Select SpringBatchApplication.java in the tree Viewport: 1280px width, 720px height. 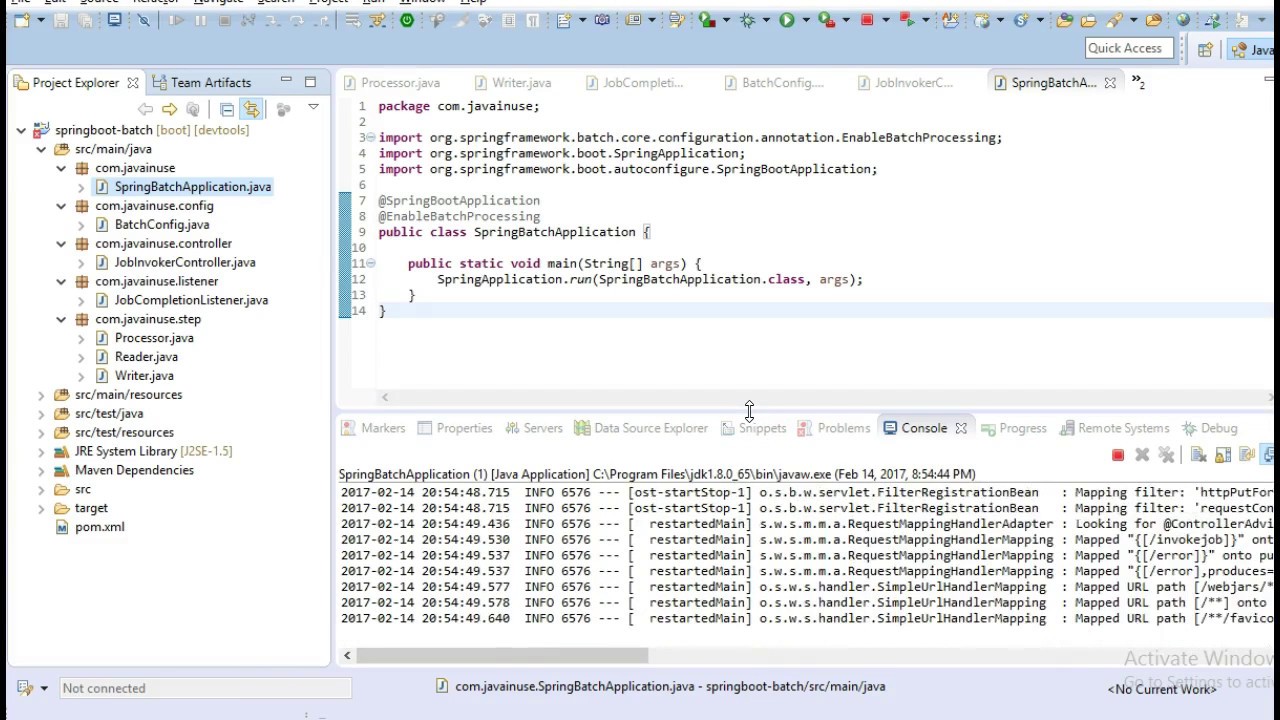click(x=192, y=187)
